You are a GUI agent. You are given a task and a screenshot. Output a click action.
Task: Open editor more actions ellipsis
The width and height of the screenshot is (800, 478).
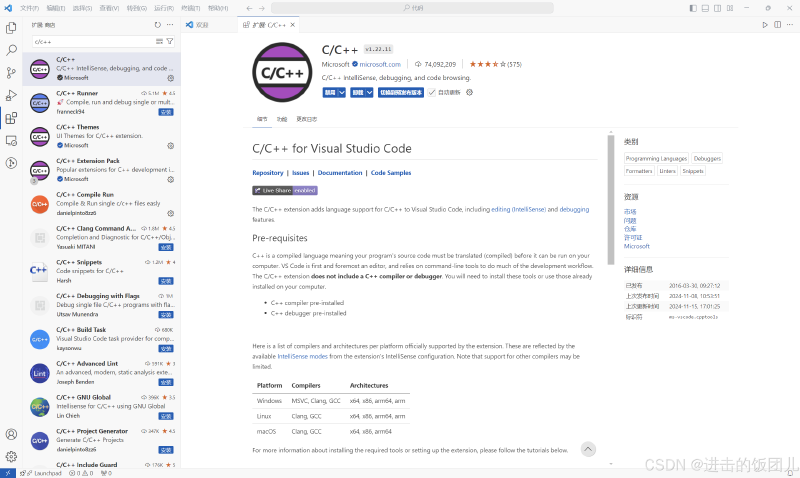pyautogui.click(x=790, y=24)
